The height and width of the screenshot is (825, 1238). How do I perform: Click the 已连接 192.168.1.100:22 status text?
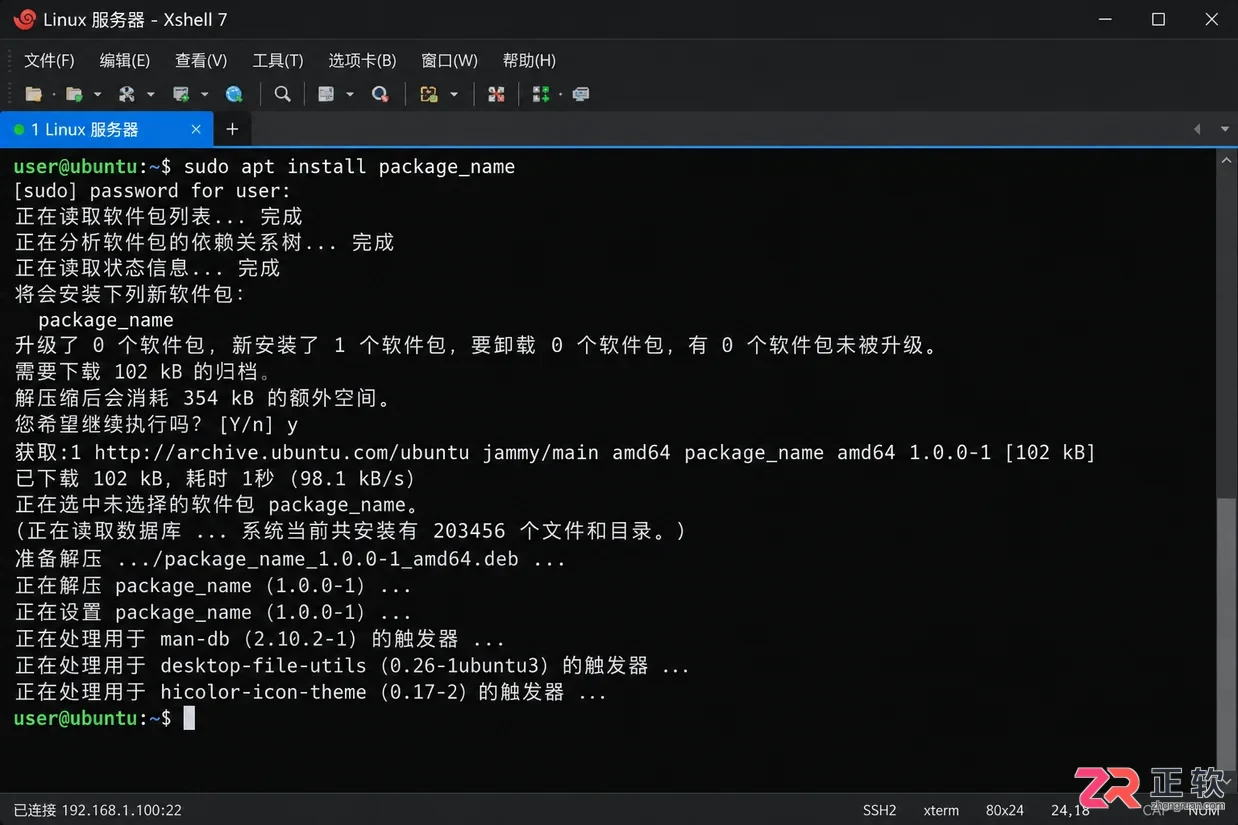click(x=98, y=810)
